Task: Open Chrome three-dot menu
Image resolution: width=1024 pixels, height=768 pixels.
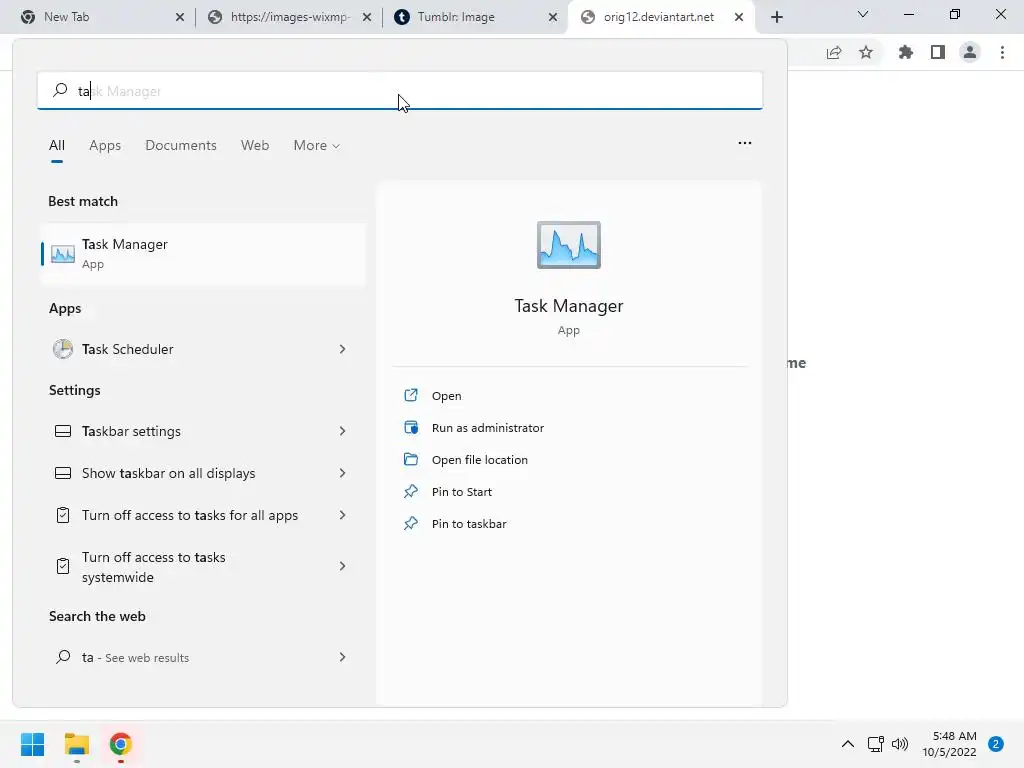Action: pos(1002,52)
